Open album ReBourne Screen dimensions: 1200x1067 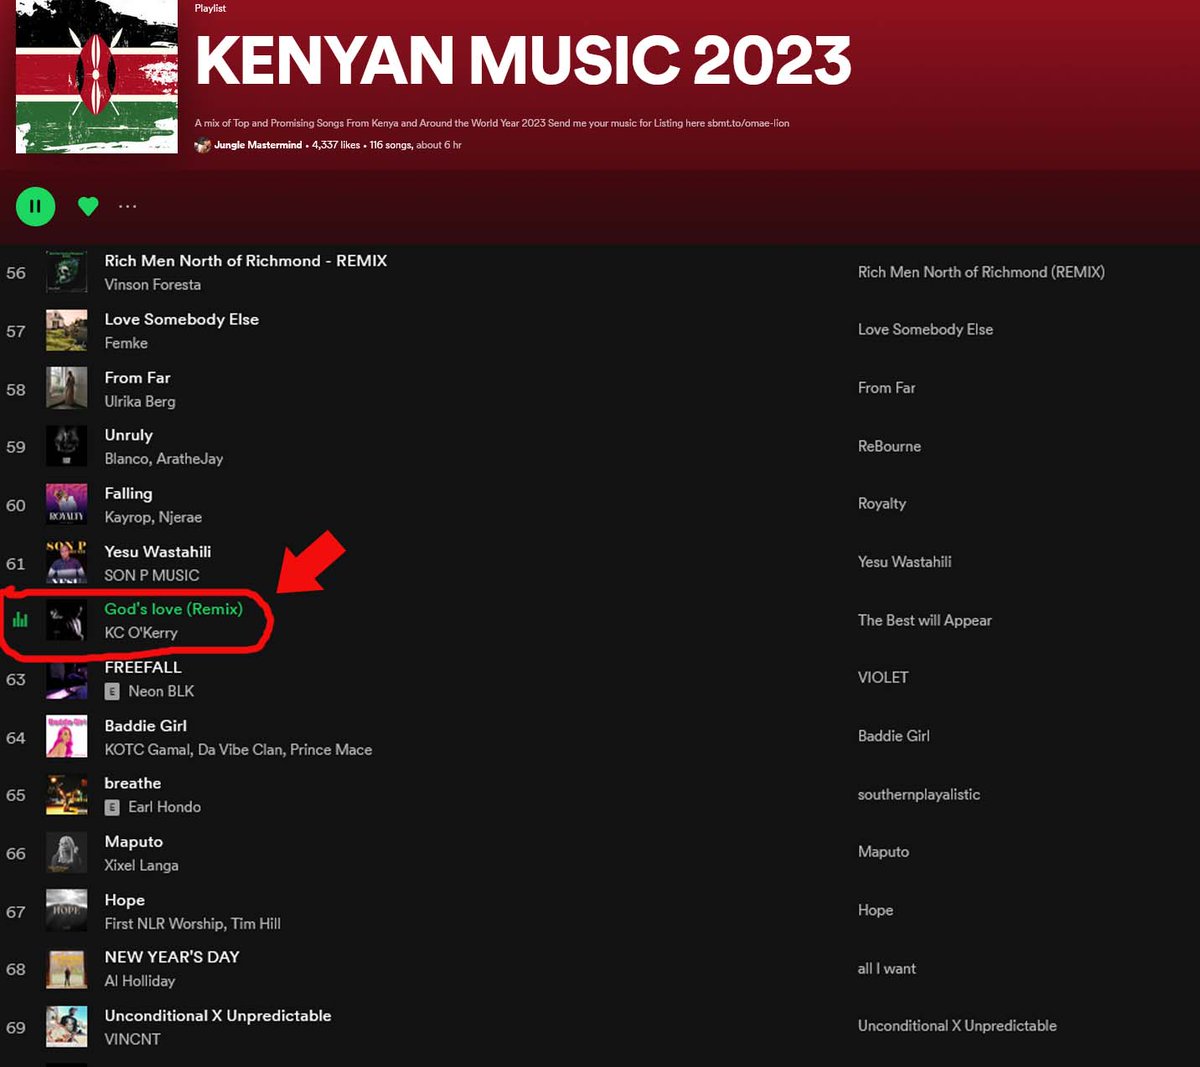(889, 446)
